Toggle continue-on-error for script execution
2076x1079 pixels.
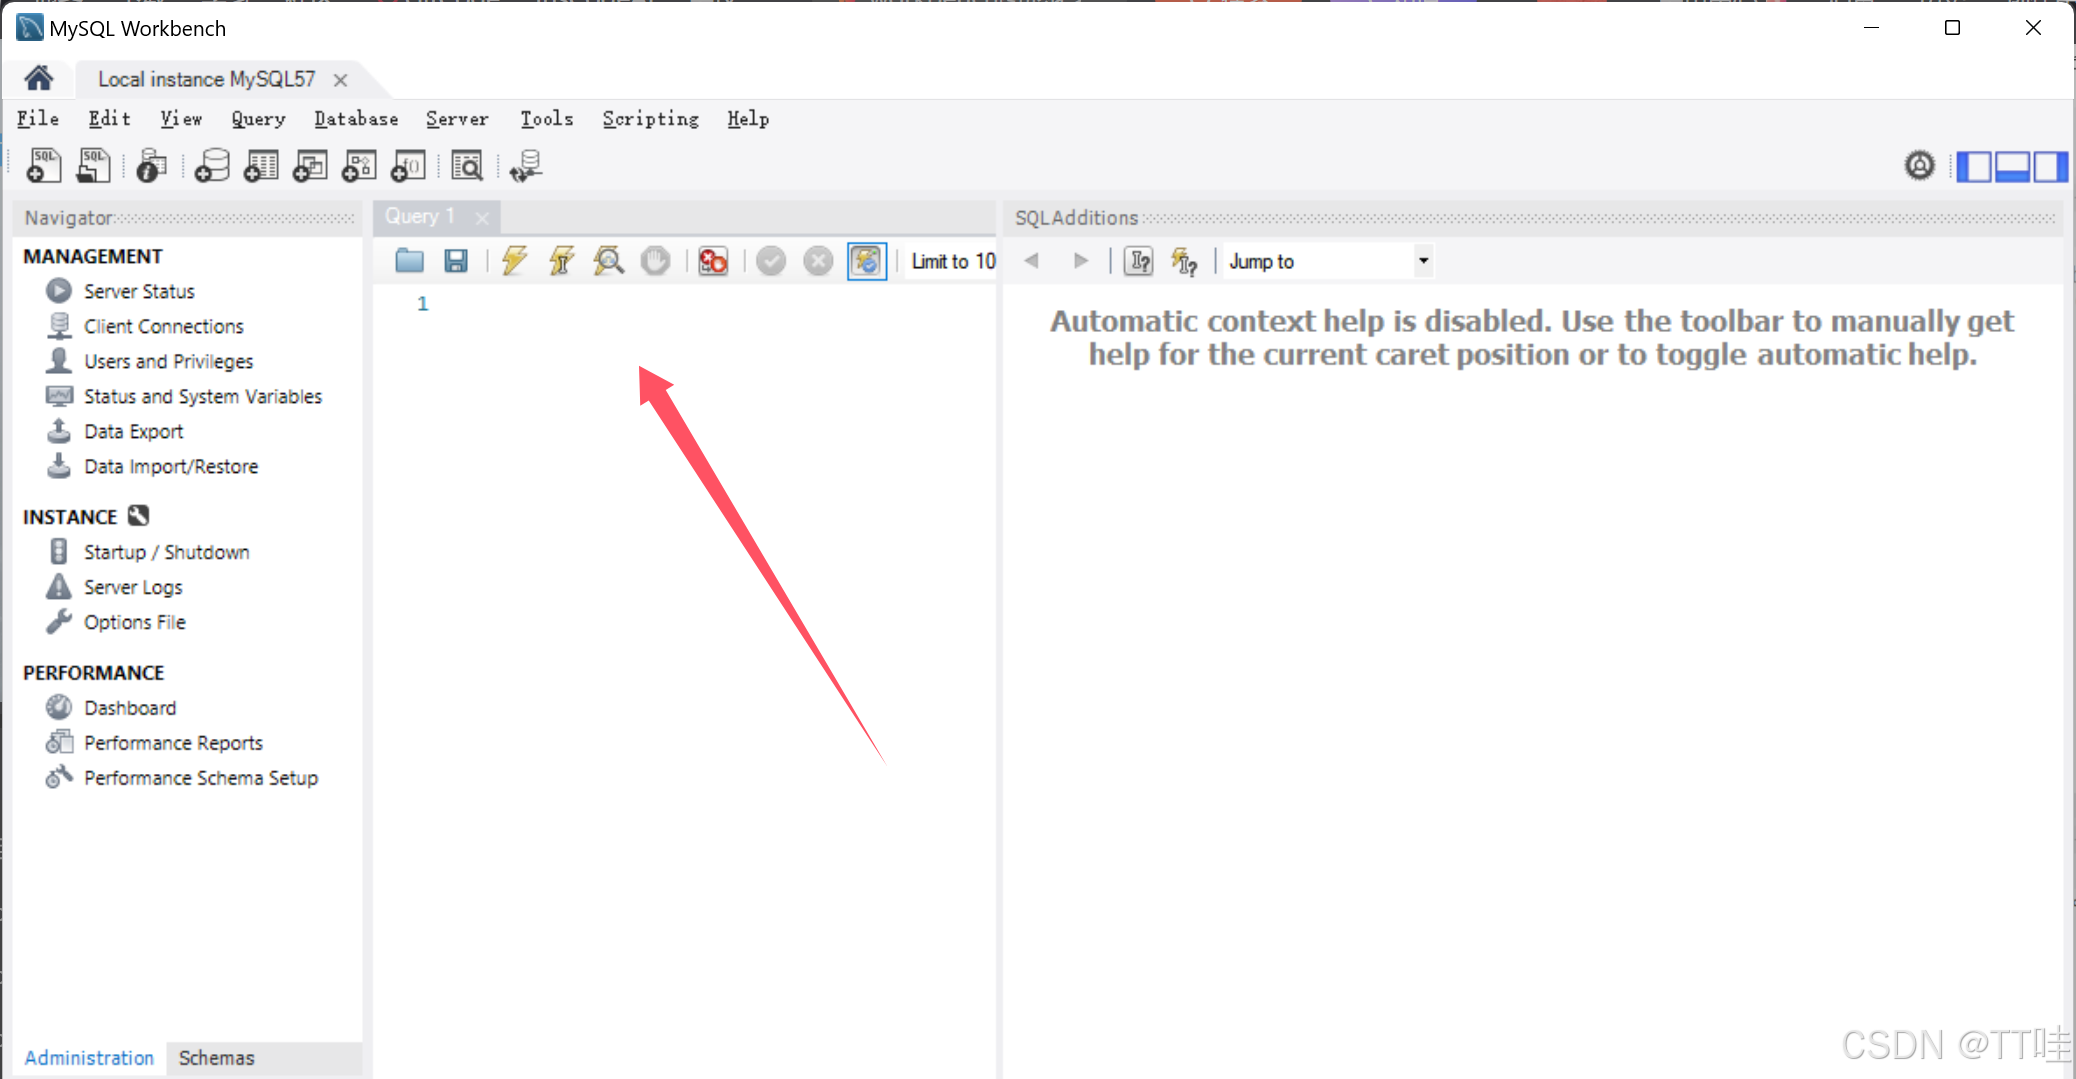coord(713,261)
